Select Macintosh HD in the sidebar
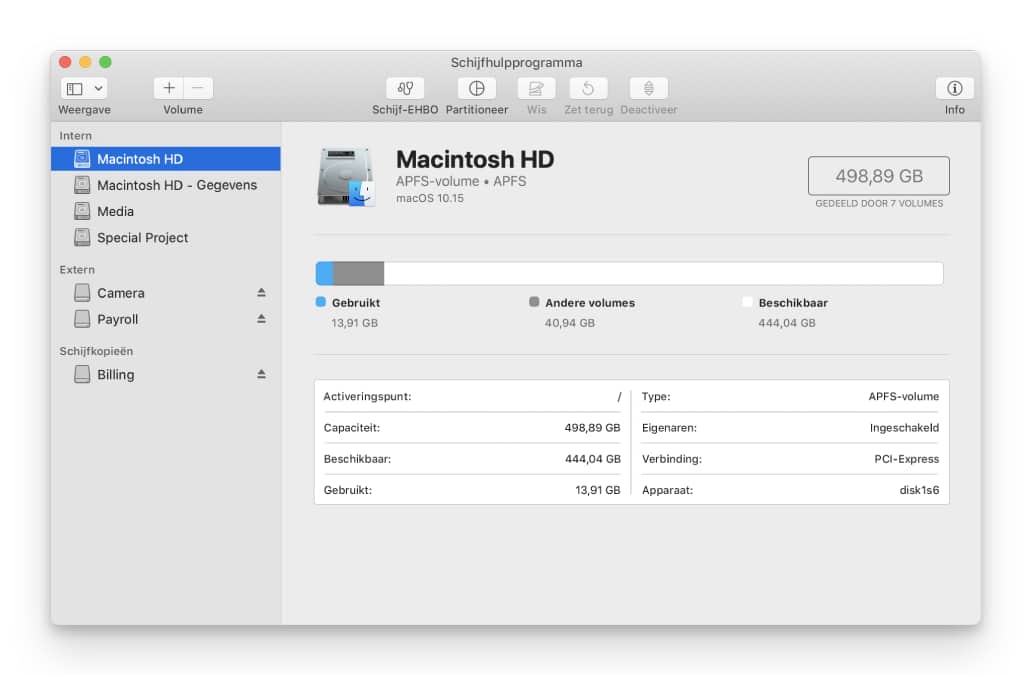The height and width of the screenshot is (675, 1031). [x=166, y=159]
